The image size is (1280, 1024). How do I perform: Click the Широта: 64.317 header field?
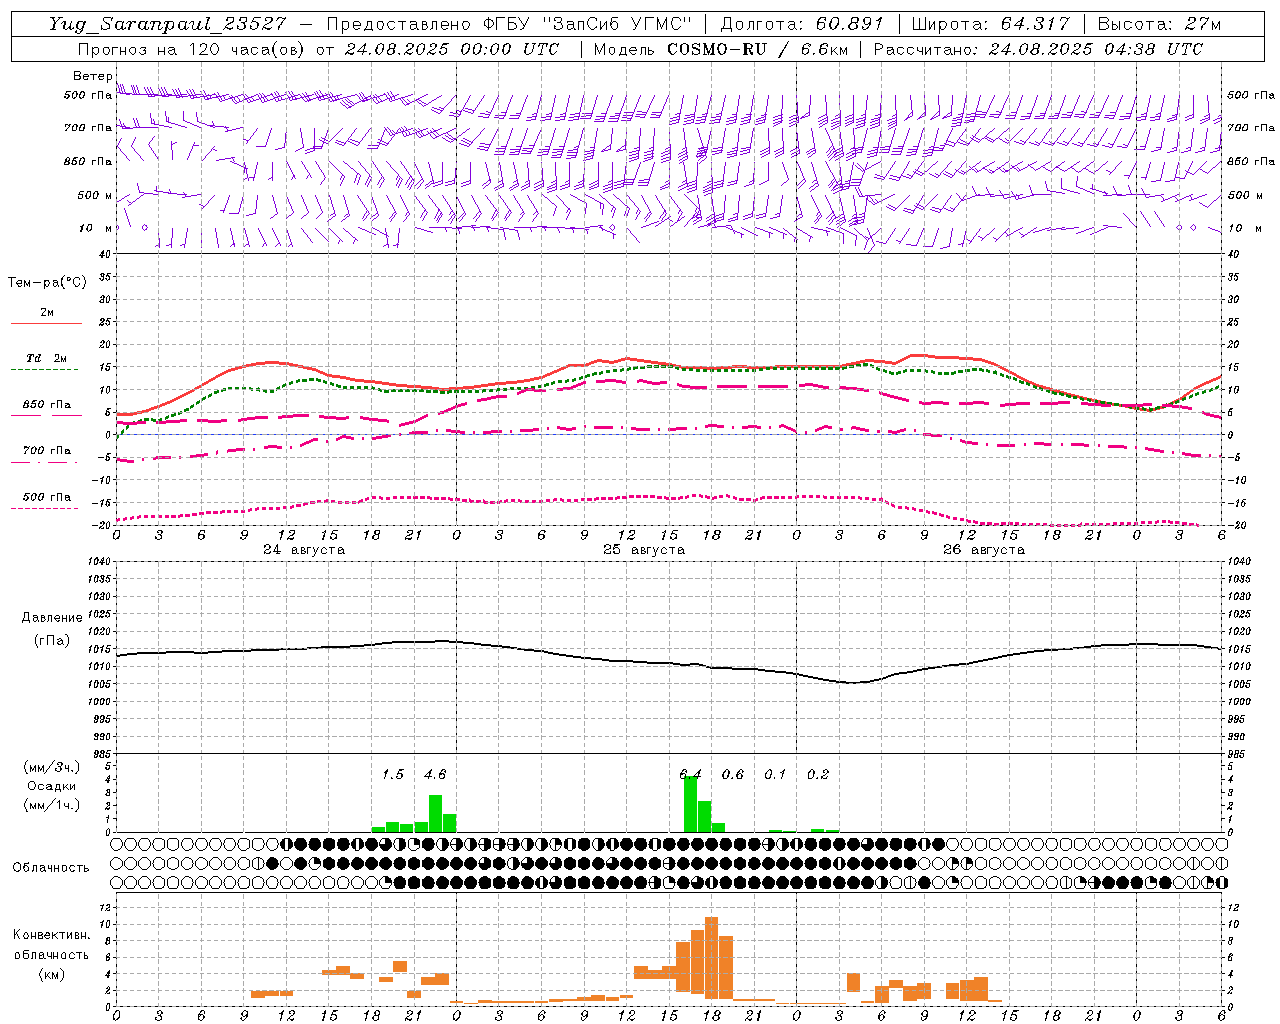[991, 24]
